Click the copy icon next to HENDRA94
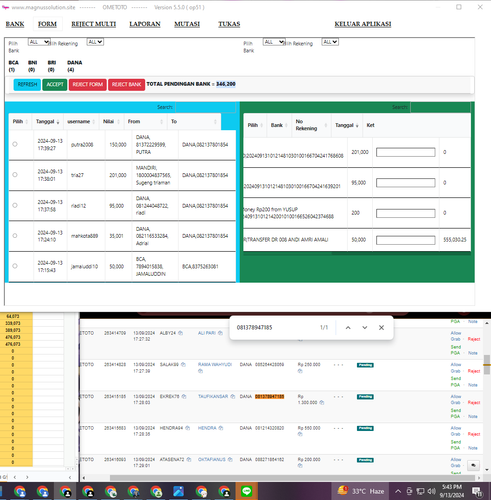This screenshot has height=500, width=491. (x=188, y=428)
